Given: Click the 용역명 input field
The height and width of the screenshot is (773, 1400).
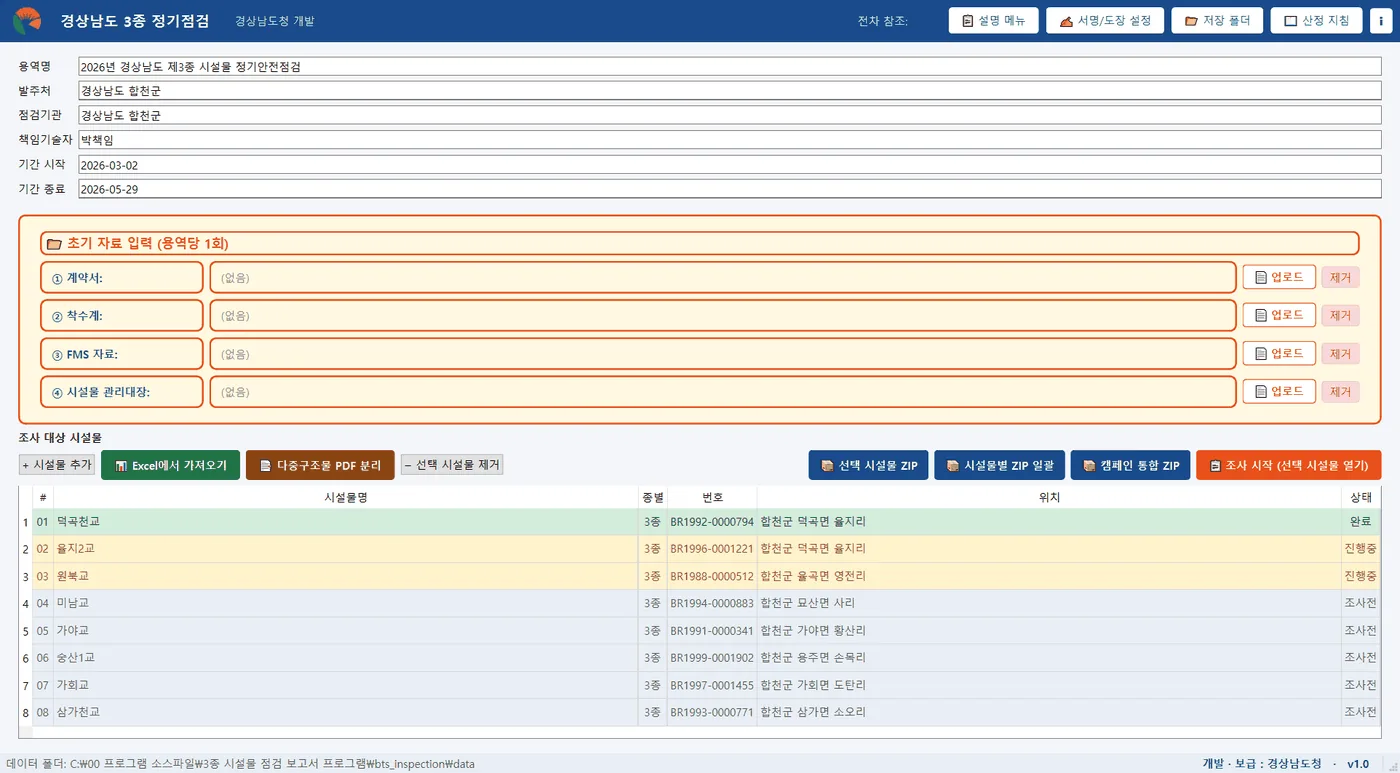Looking at the screenshot, I should tap(730, 67).
